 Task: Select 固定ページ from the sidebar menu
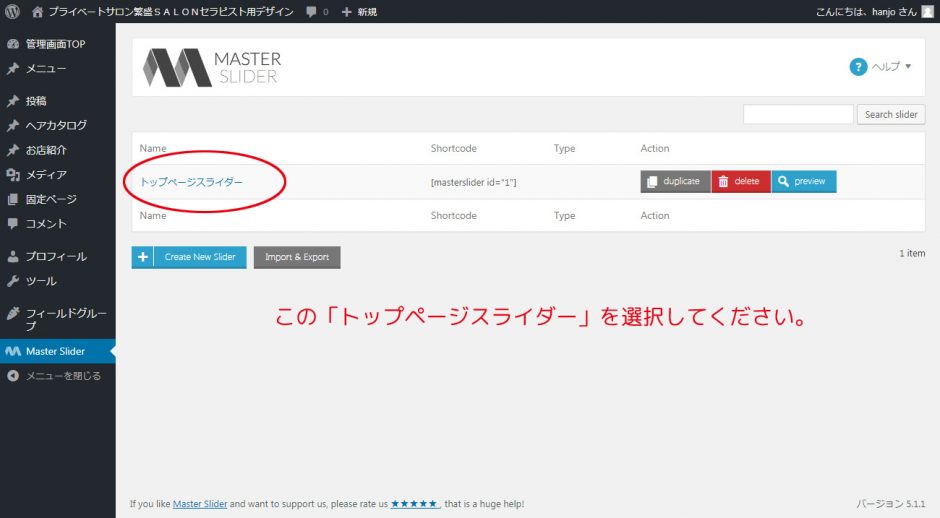click(51, 199)
